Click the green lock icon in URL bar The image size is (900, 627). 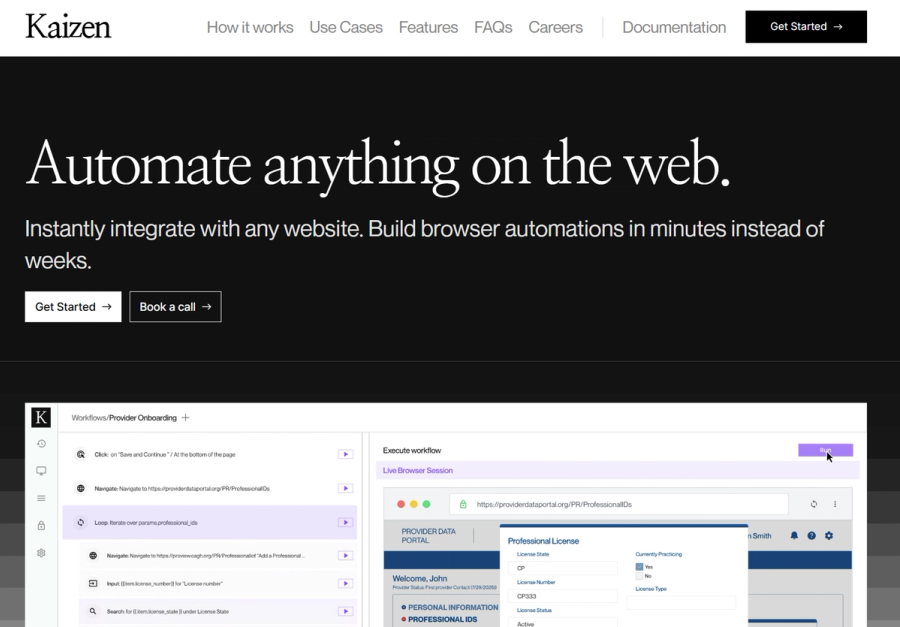tap(463, 504)
